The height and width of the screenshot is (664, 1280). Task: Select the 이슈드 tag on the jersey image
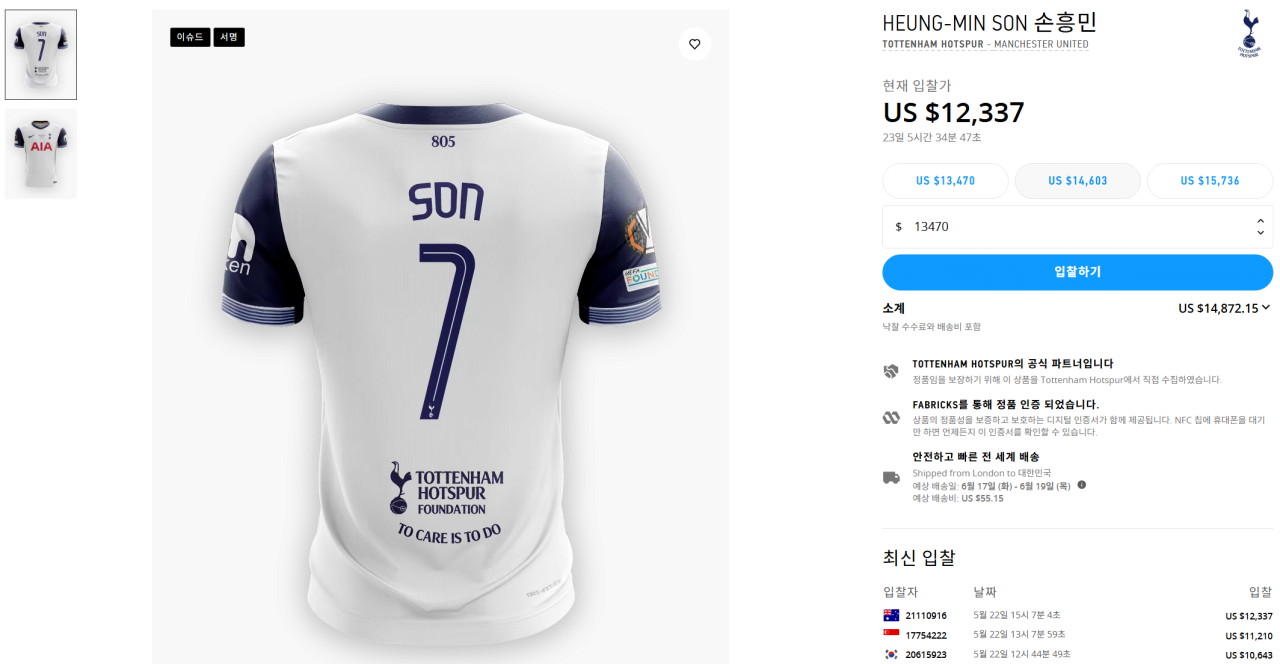coord(190,37)
